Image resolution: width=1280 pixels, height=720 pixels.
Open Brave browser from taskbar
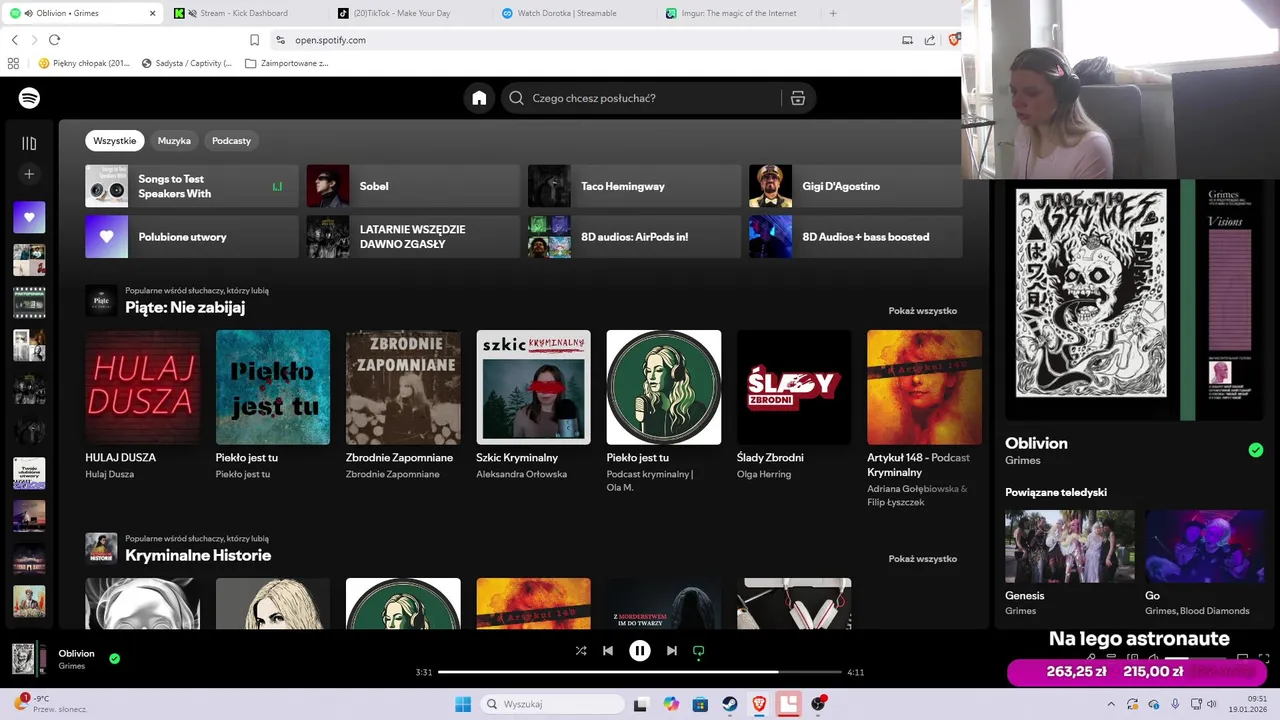759,704
